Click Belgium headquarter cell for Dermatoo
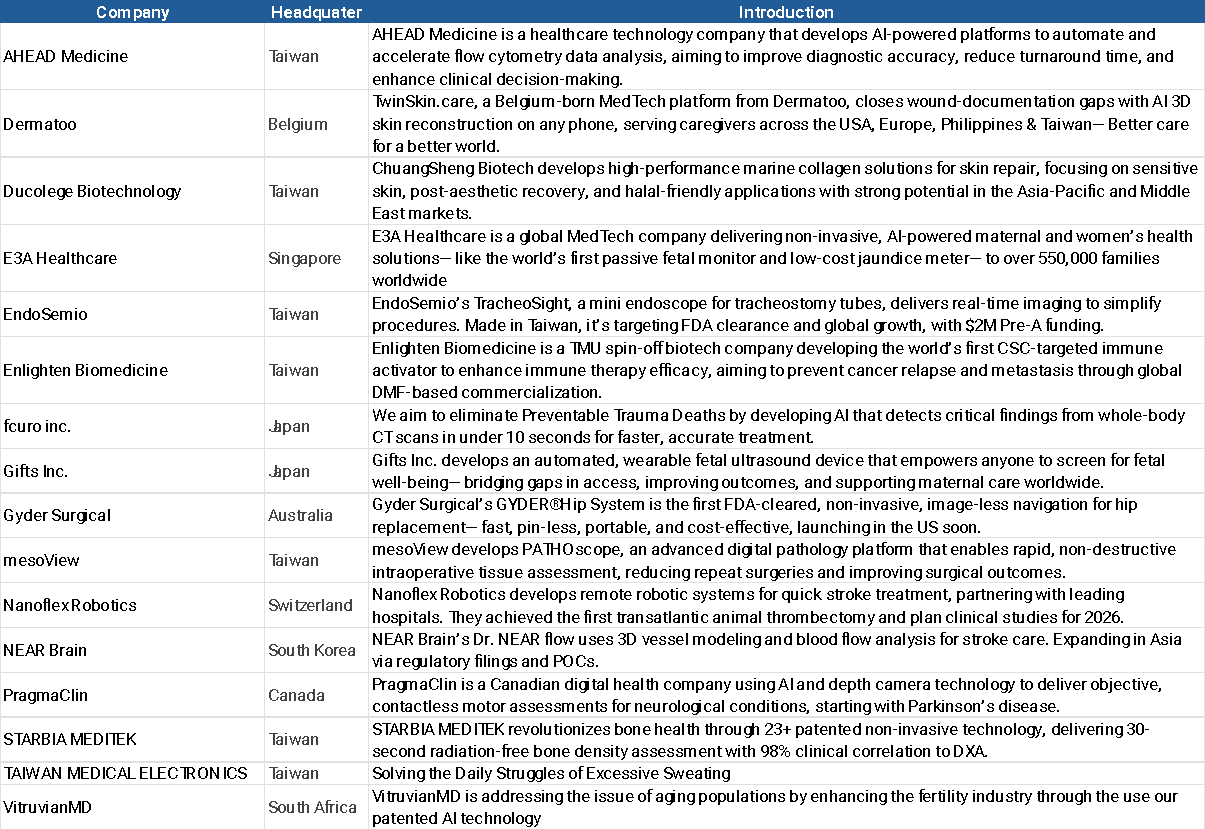1205x829 pixels. [x=316, y=124]
